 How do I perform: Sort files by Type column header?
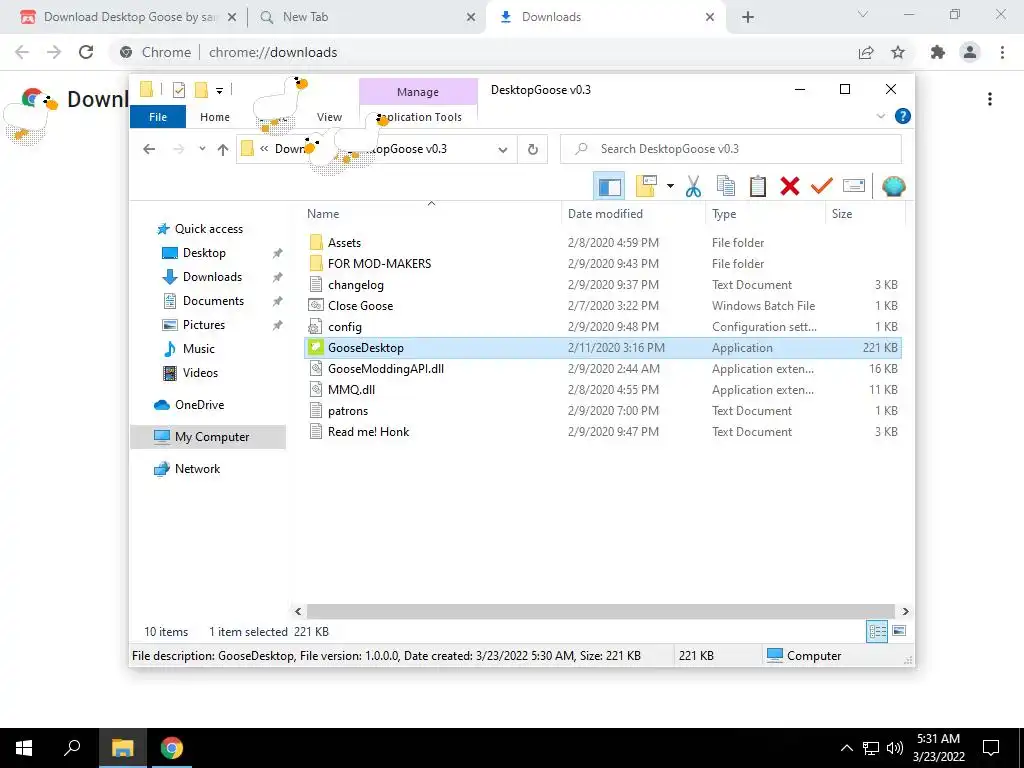coord(765,214)
